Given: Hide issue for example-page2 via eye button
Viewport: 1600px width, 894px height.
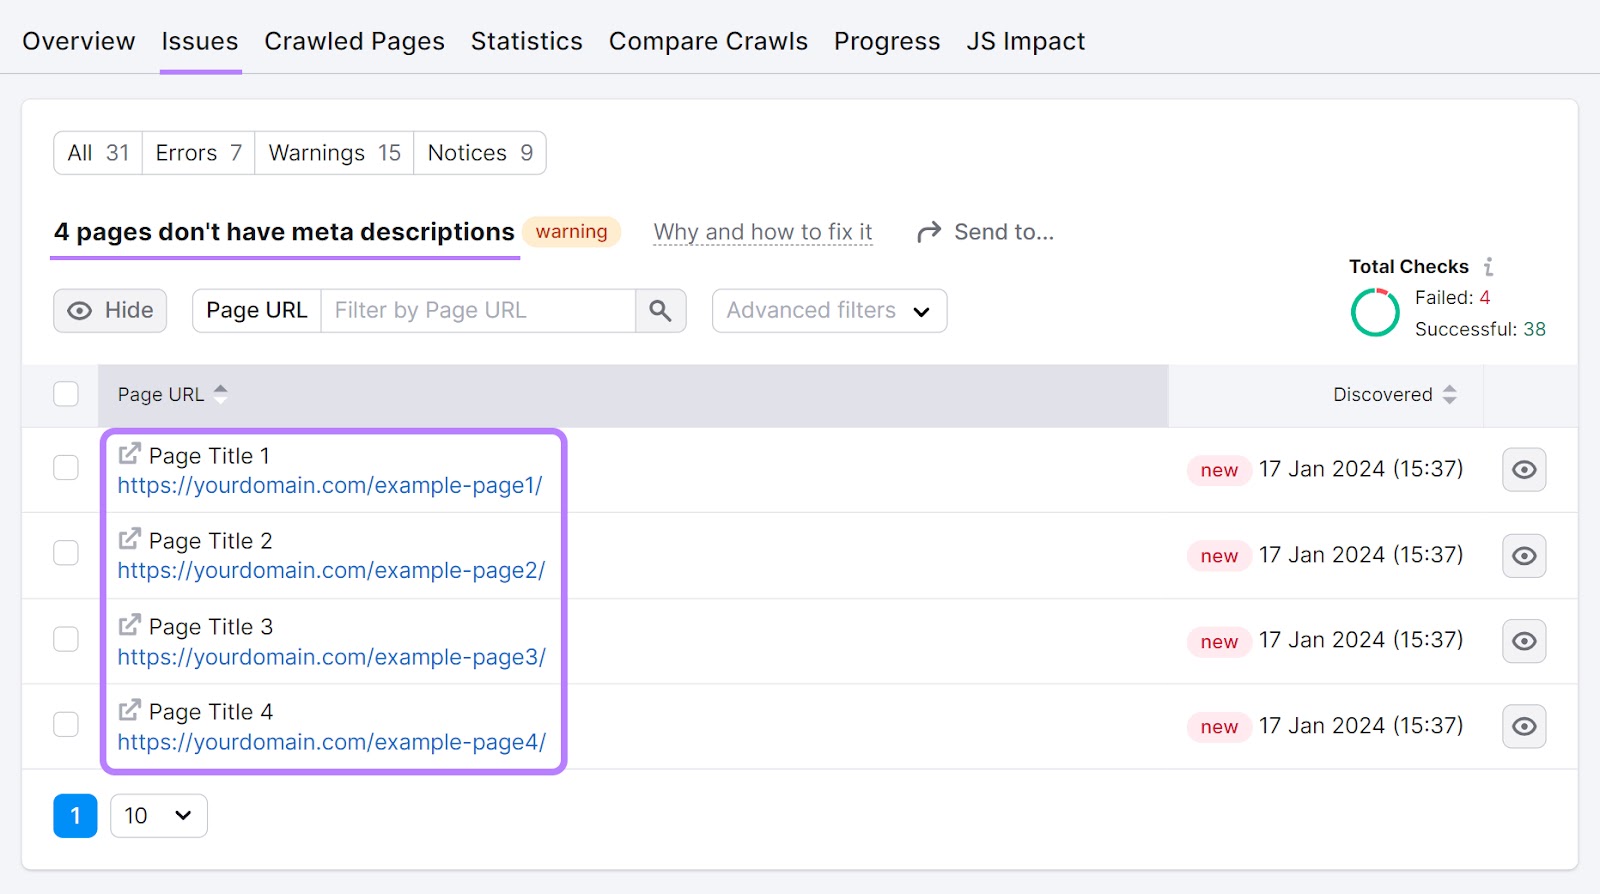Looking at the screenshot, I should pyautogui.click(x=1524, y=556).
